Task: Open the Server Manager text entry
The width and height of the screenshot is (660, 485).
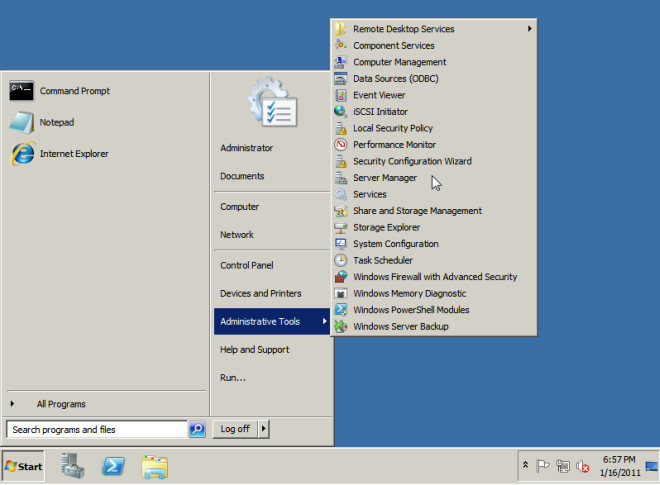Action: tap(385, 178)
